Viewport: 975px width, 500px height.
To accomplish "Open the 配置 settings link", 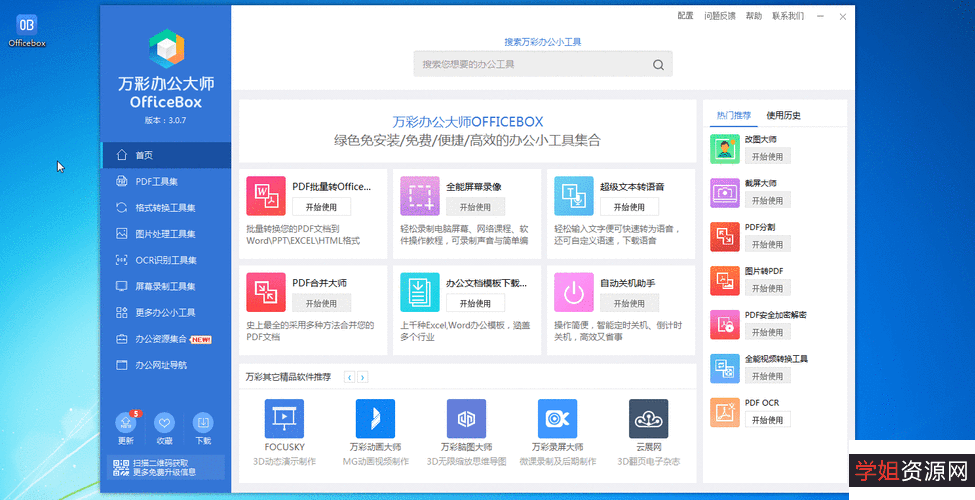I will click(685, 16).
